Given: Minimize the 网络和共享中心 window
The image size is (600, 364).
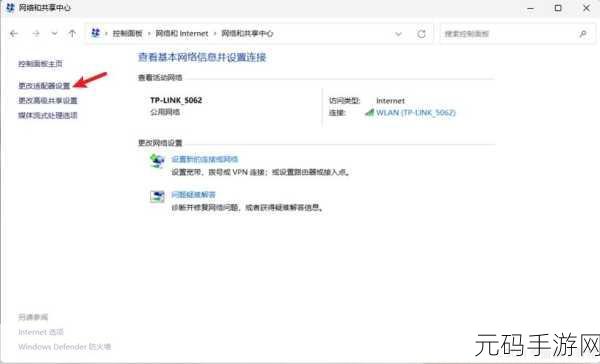Looking at the screenshot, I should coord(530,8).
